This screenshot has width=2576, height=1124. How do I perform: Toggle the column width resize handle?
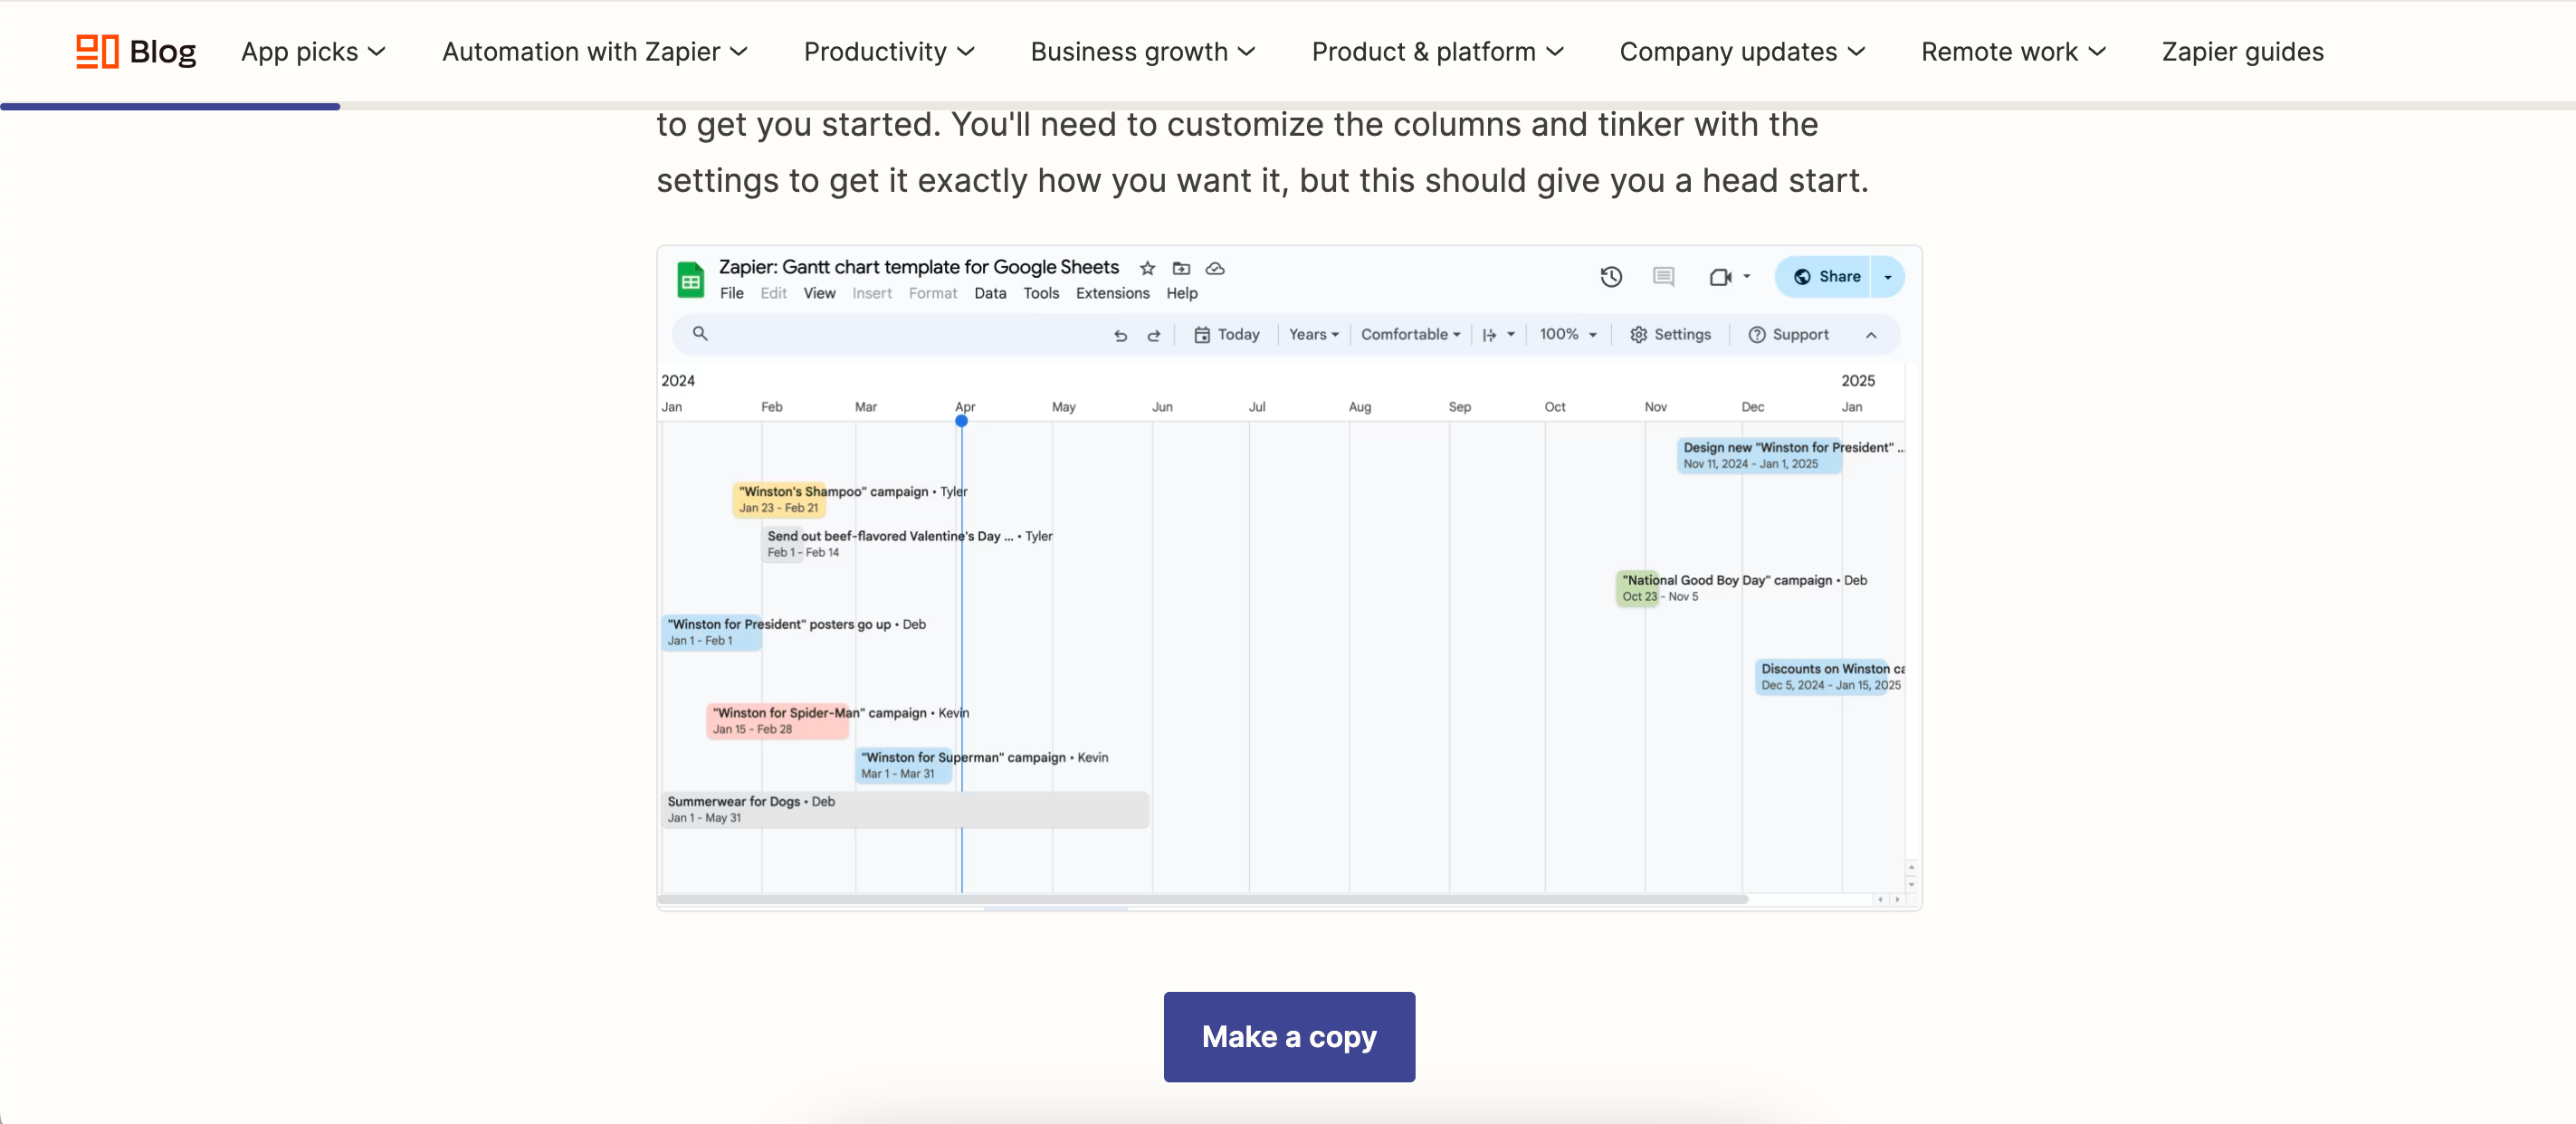coord(1490,335)
